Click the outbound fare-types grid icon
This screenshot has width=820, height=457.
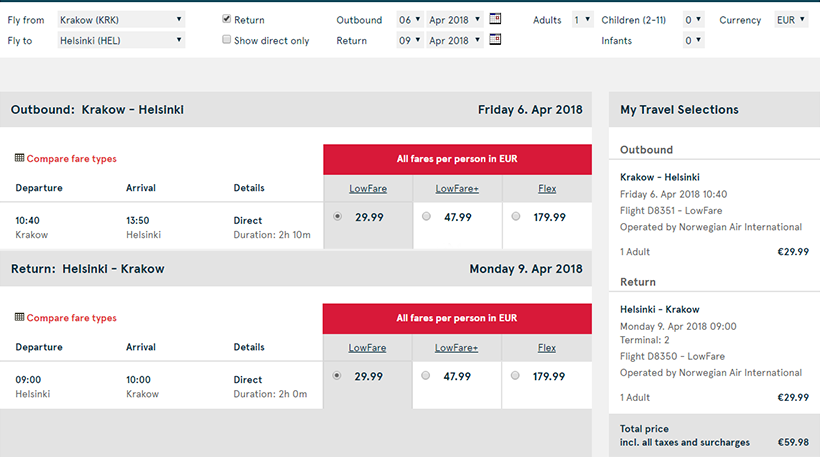[x=19, y=158]
